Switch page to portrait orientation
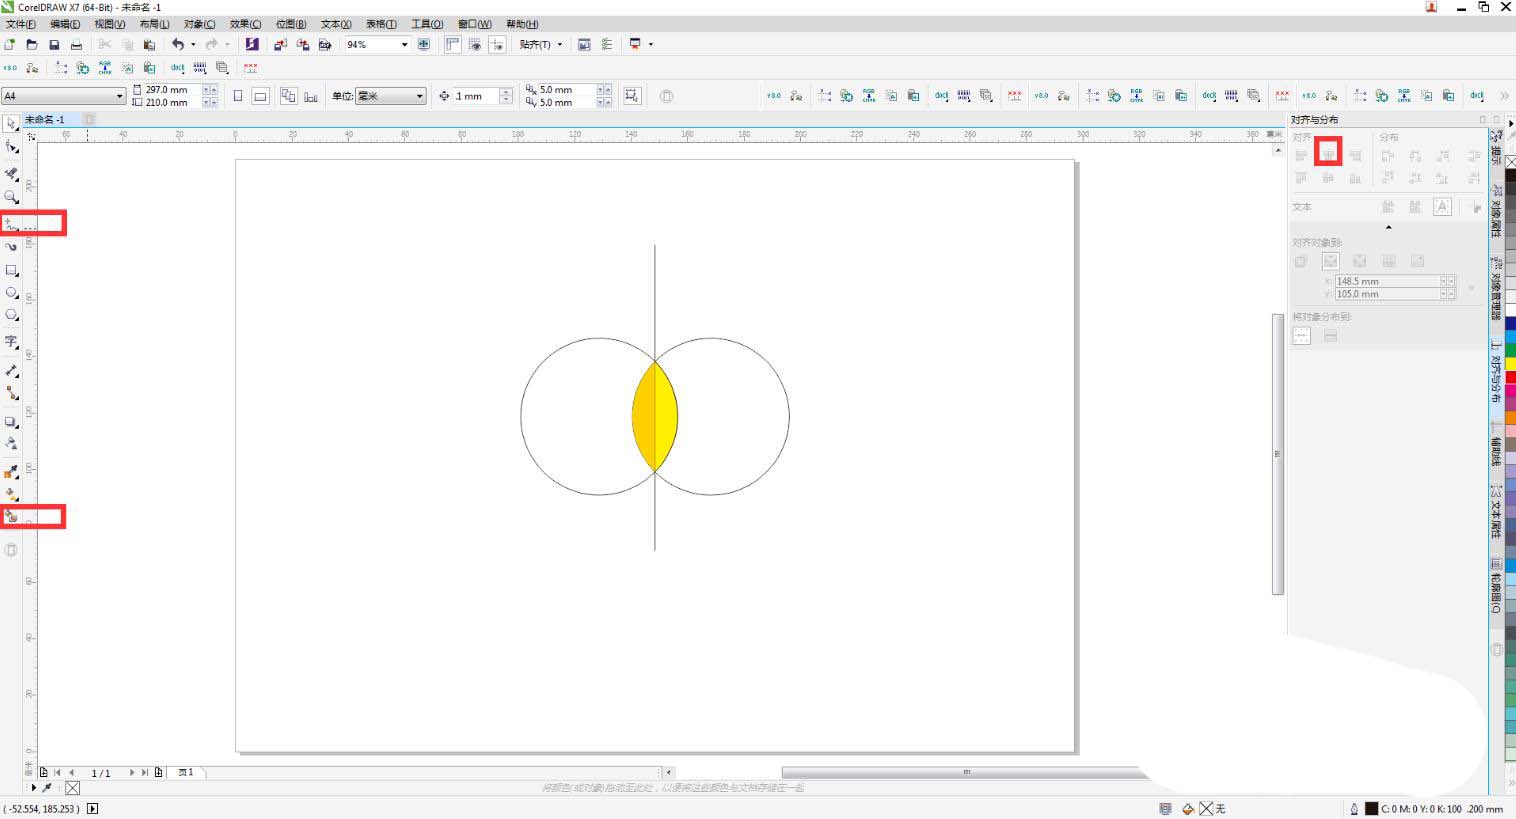1516x819 pixels. pyautogui.click(x=238, y=96)
